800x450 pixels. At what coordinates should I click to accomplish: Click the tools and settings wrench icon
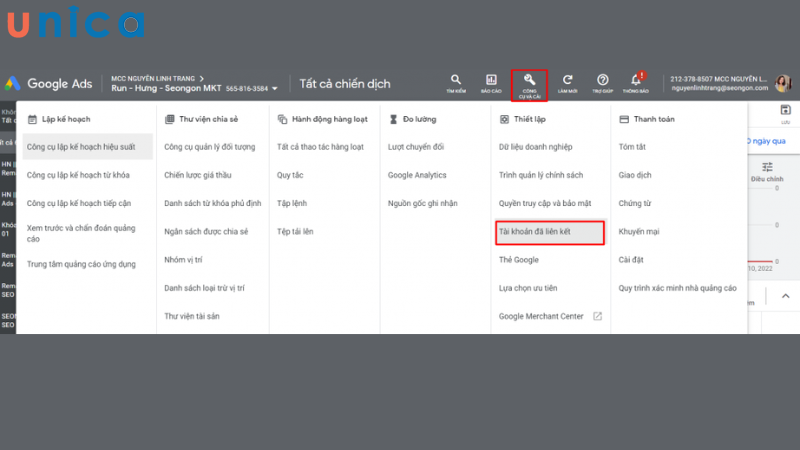[529, 80]
